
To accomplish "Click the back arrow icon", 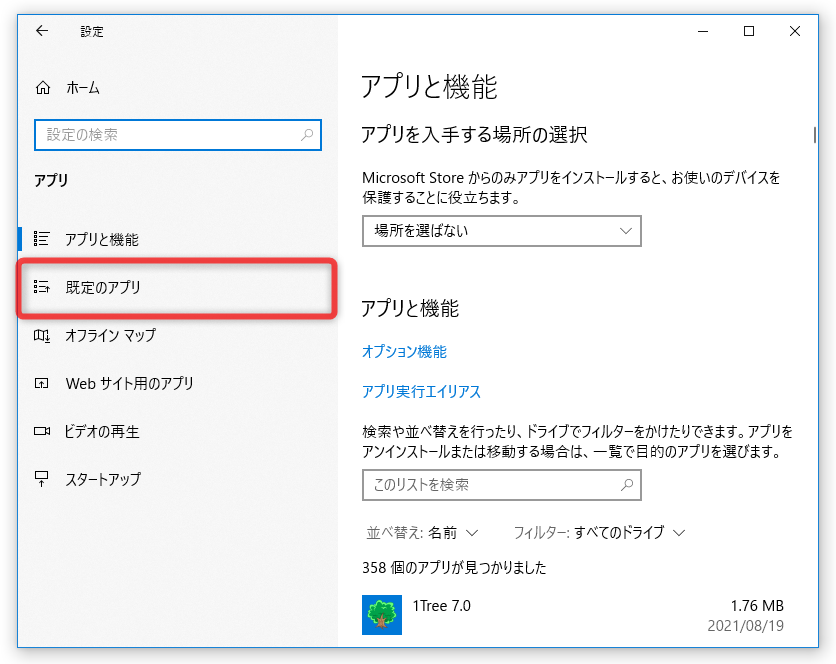I will tap(42, 31).
